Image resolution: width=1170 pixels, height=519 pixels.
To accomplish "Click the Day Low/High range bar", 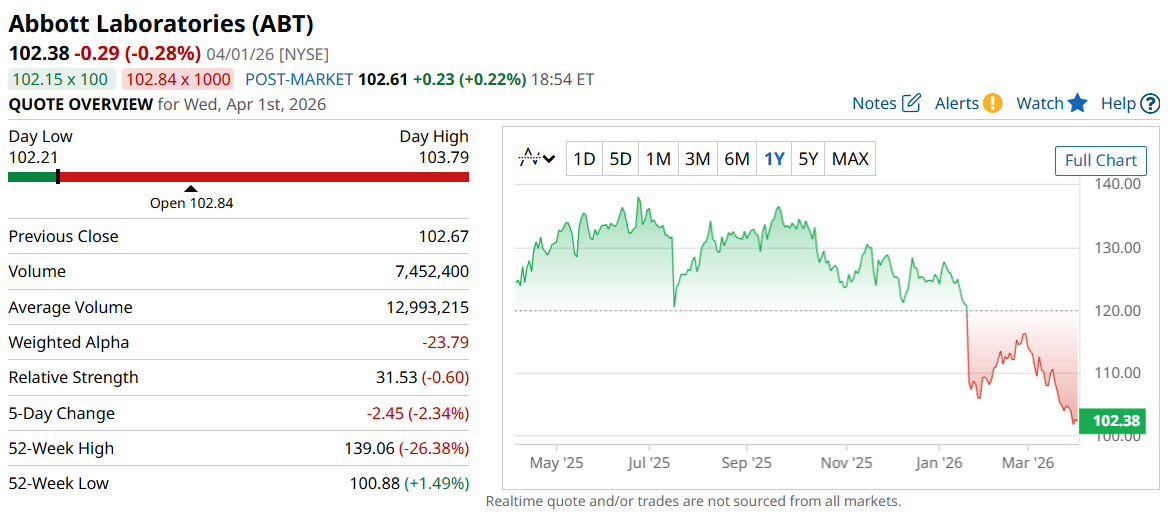I will click(x=238, y=177).
